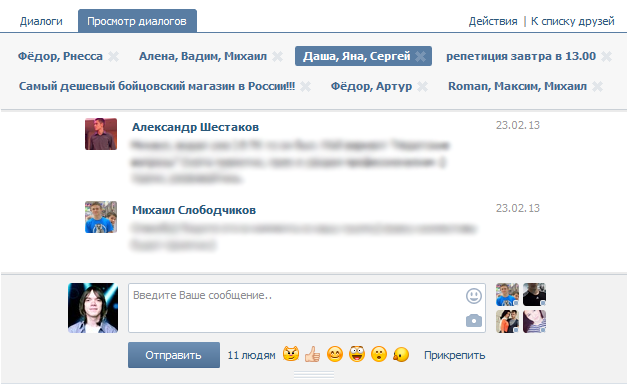This screenshot has width=627, height=384.
Task: Insert the big grin emoji with glasses
Action: pos(357,354)
